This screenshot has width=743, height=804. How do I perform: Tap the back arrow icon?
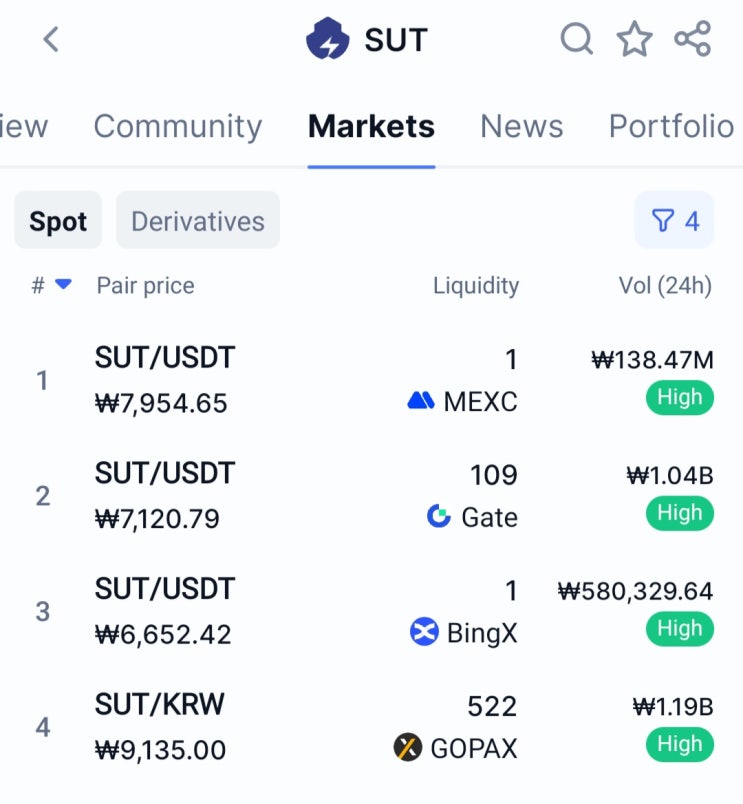pyautogui.click(x=51, y=39)
